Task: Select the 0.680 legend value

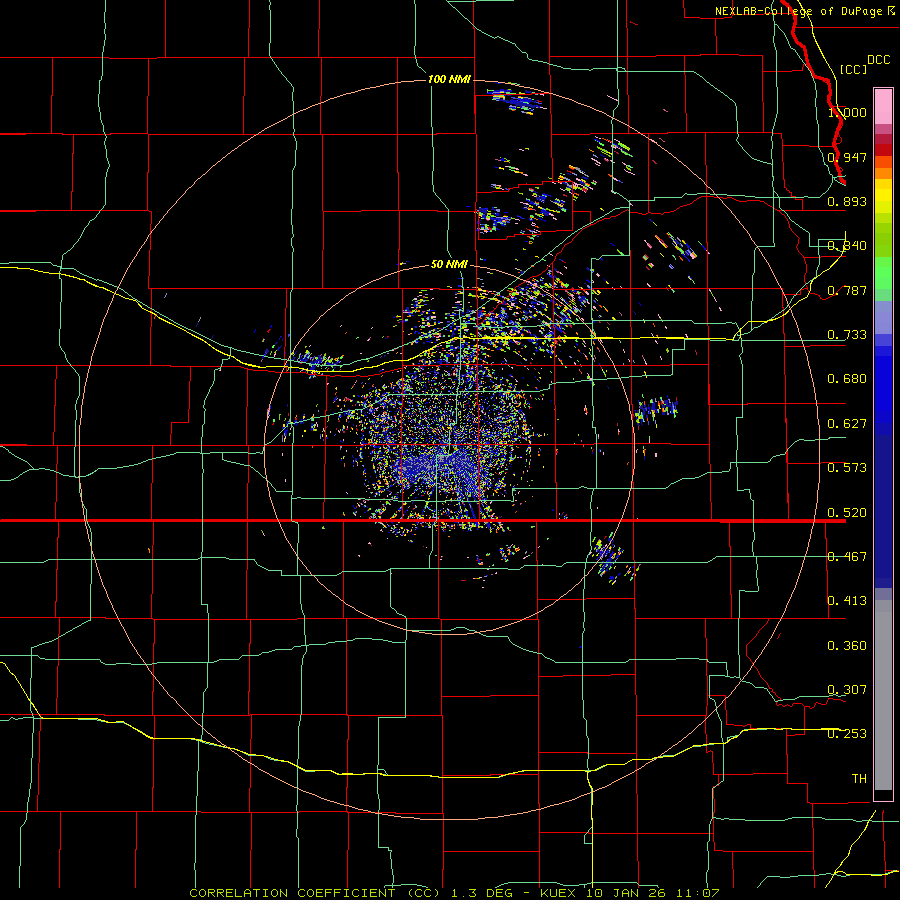Action: point(847,379)
